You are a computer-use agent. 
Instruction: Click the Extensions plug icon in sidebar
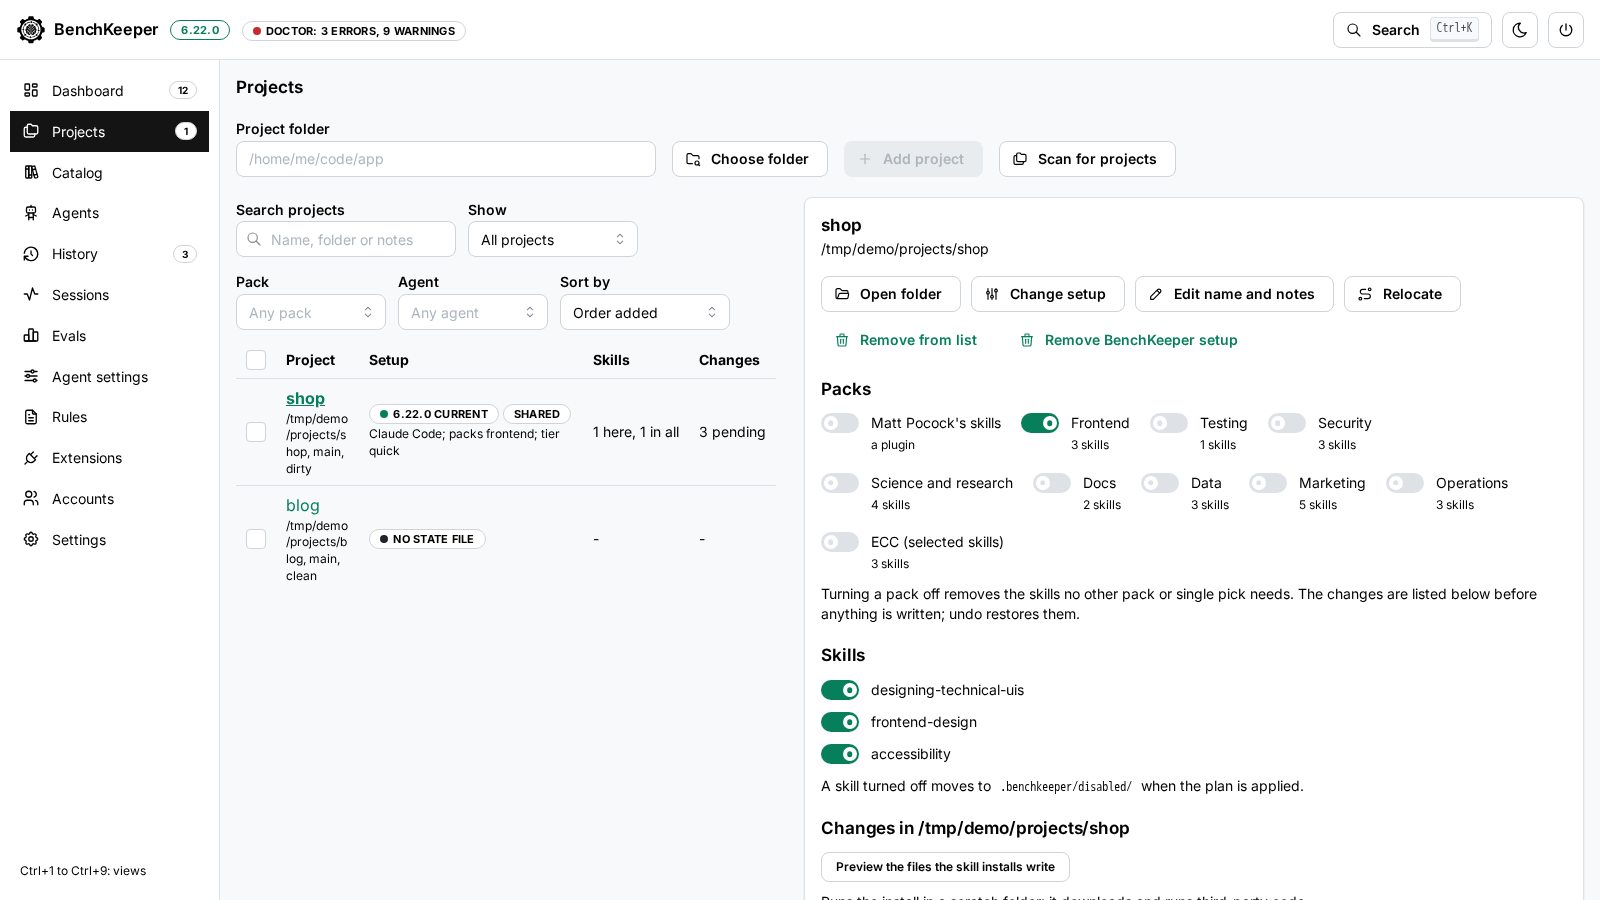click(31, 458)
